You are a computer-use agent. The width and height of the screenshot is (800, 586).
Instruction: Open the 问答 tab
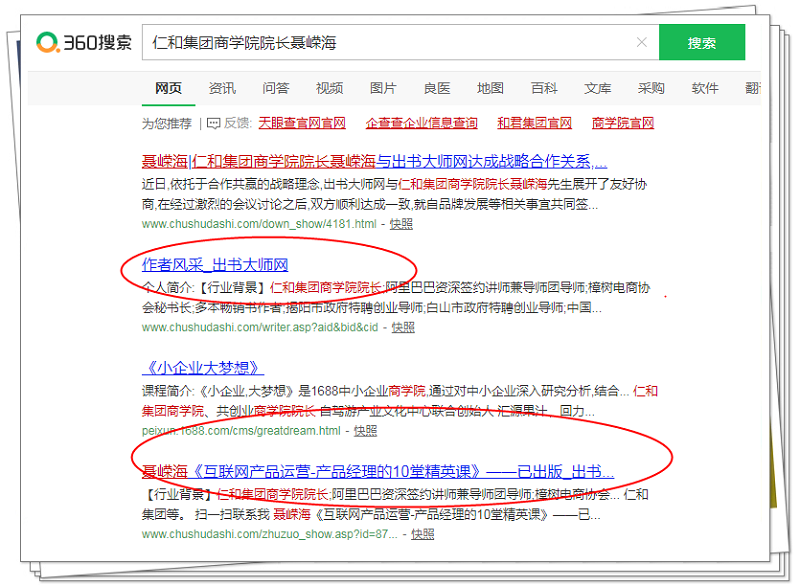pos(276,88)
